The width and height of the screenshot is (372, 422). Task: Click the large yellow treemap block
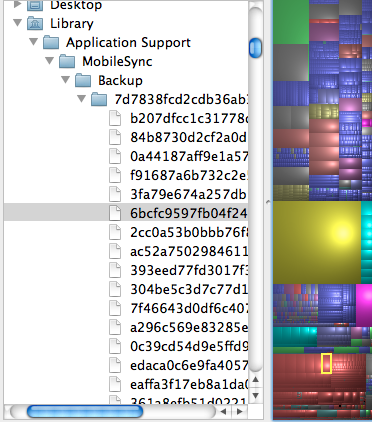coord(317,242)
